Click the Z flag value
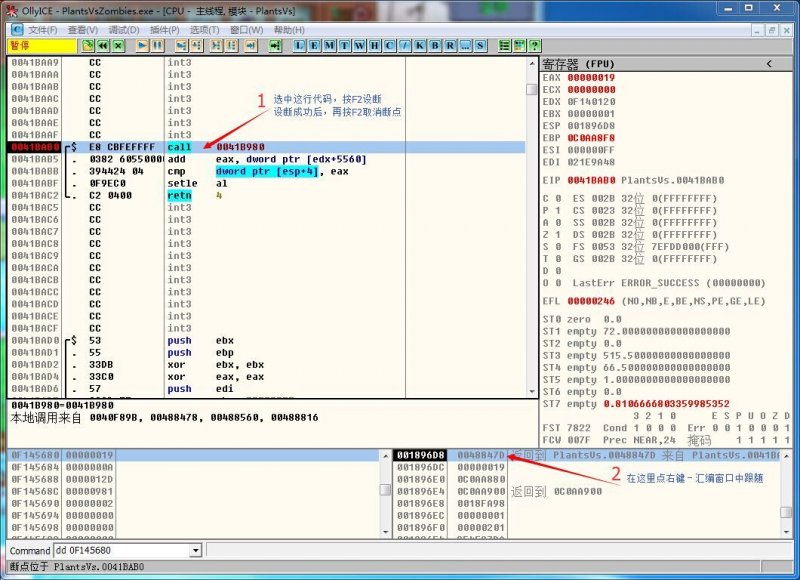 click(x=558, y=235)
